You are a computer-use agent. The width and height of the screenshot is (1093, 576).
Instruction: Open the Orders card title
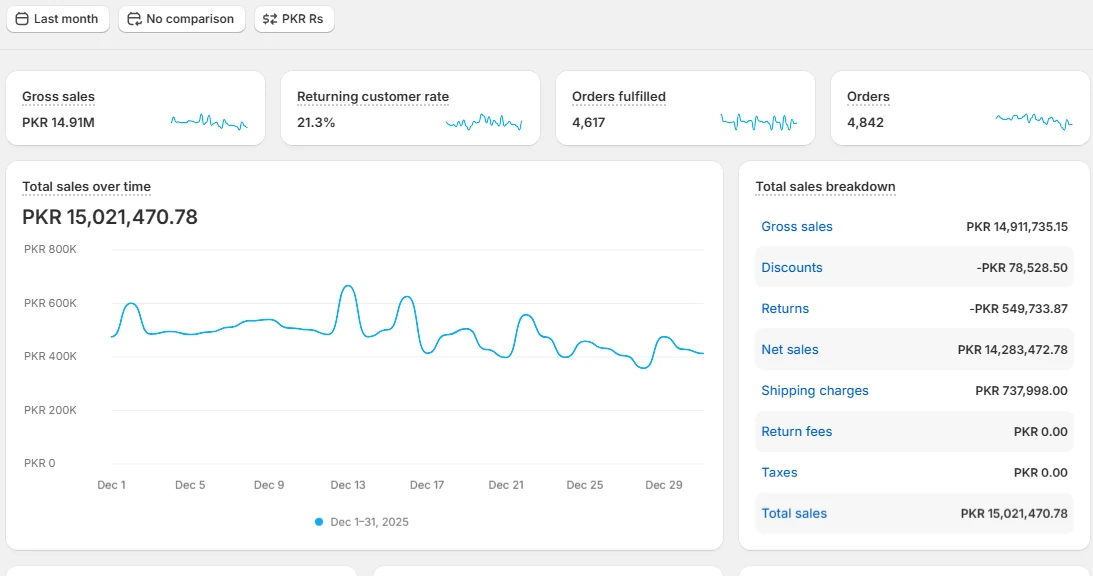869,97
